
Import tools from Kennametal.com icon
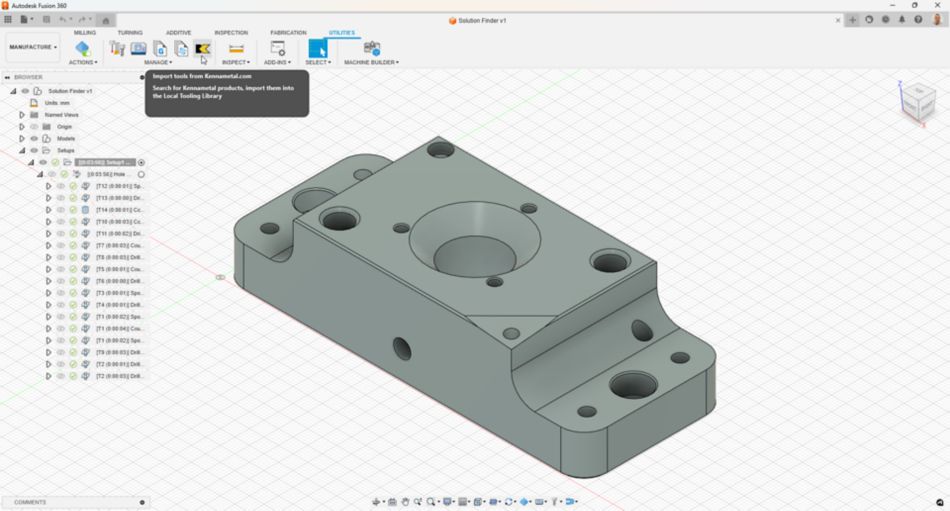tap(202, 48)
